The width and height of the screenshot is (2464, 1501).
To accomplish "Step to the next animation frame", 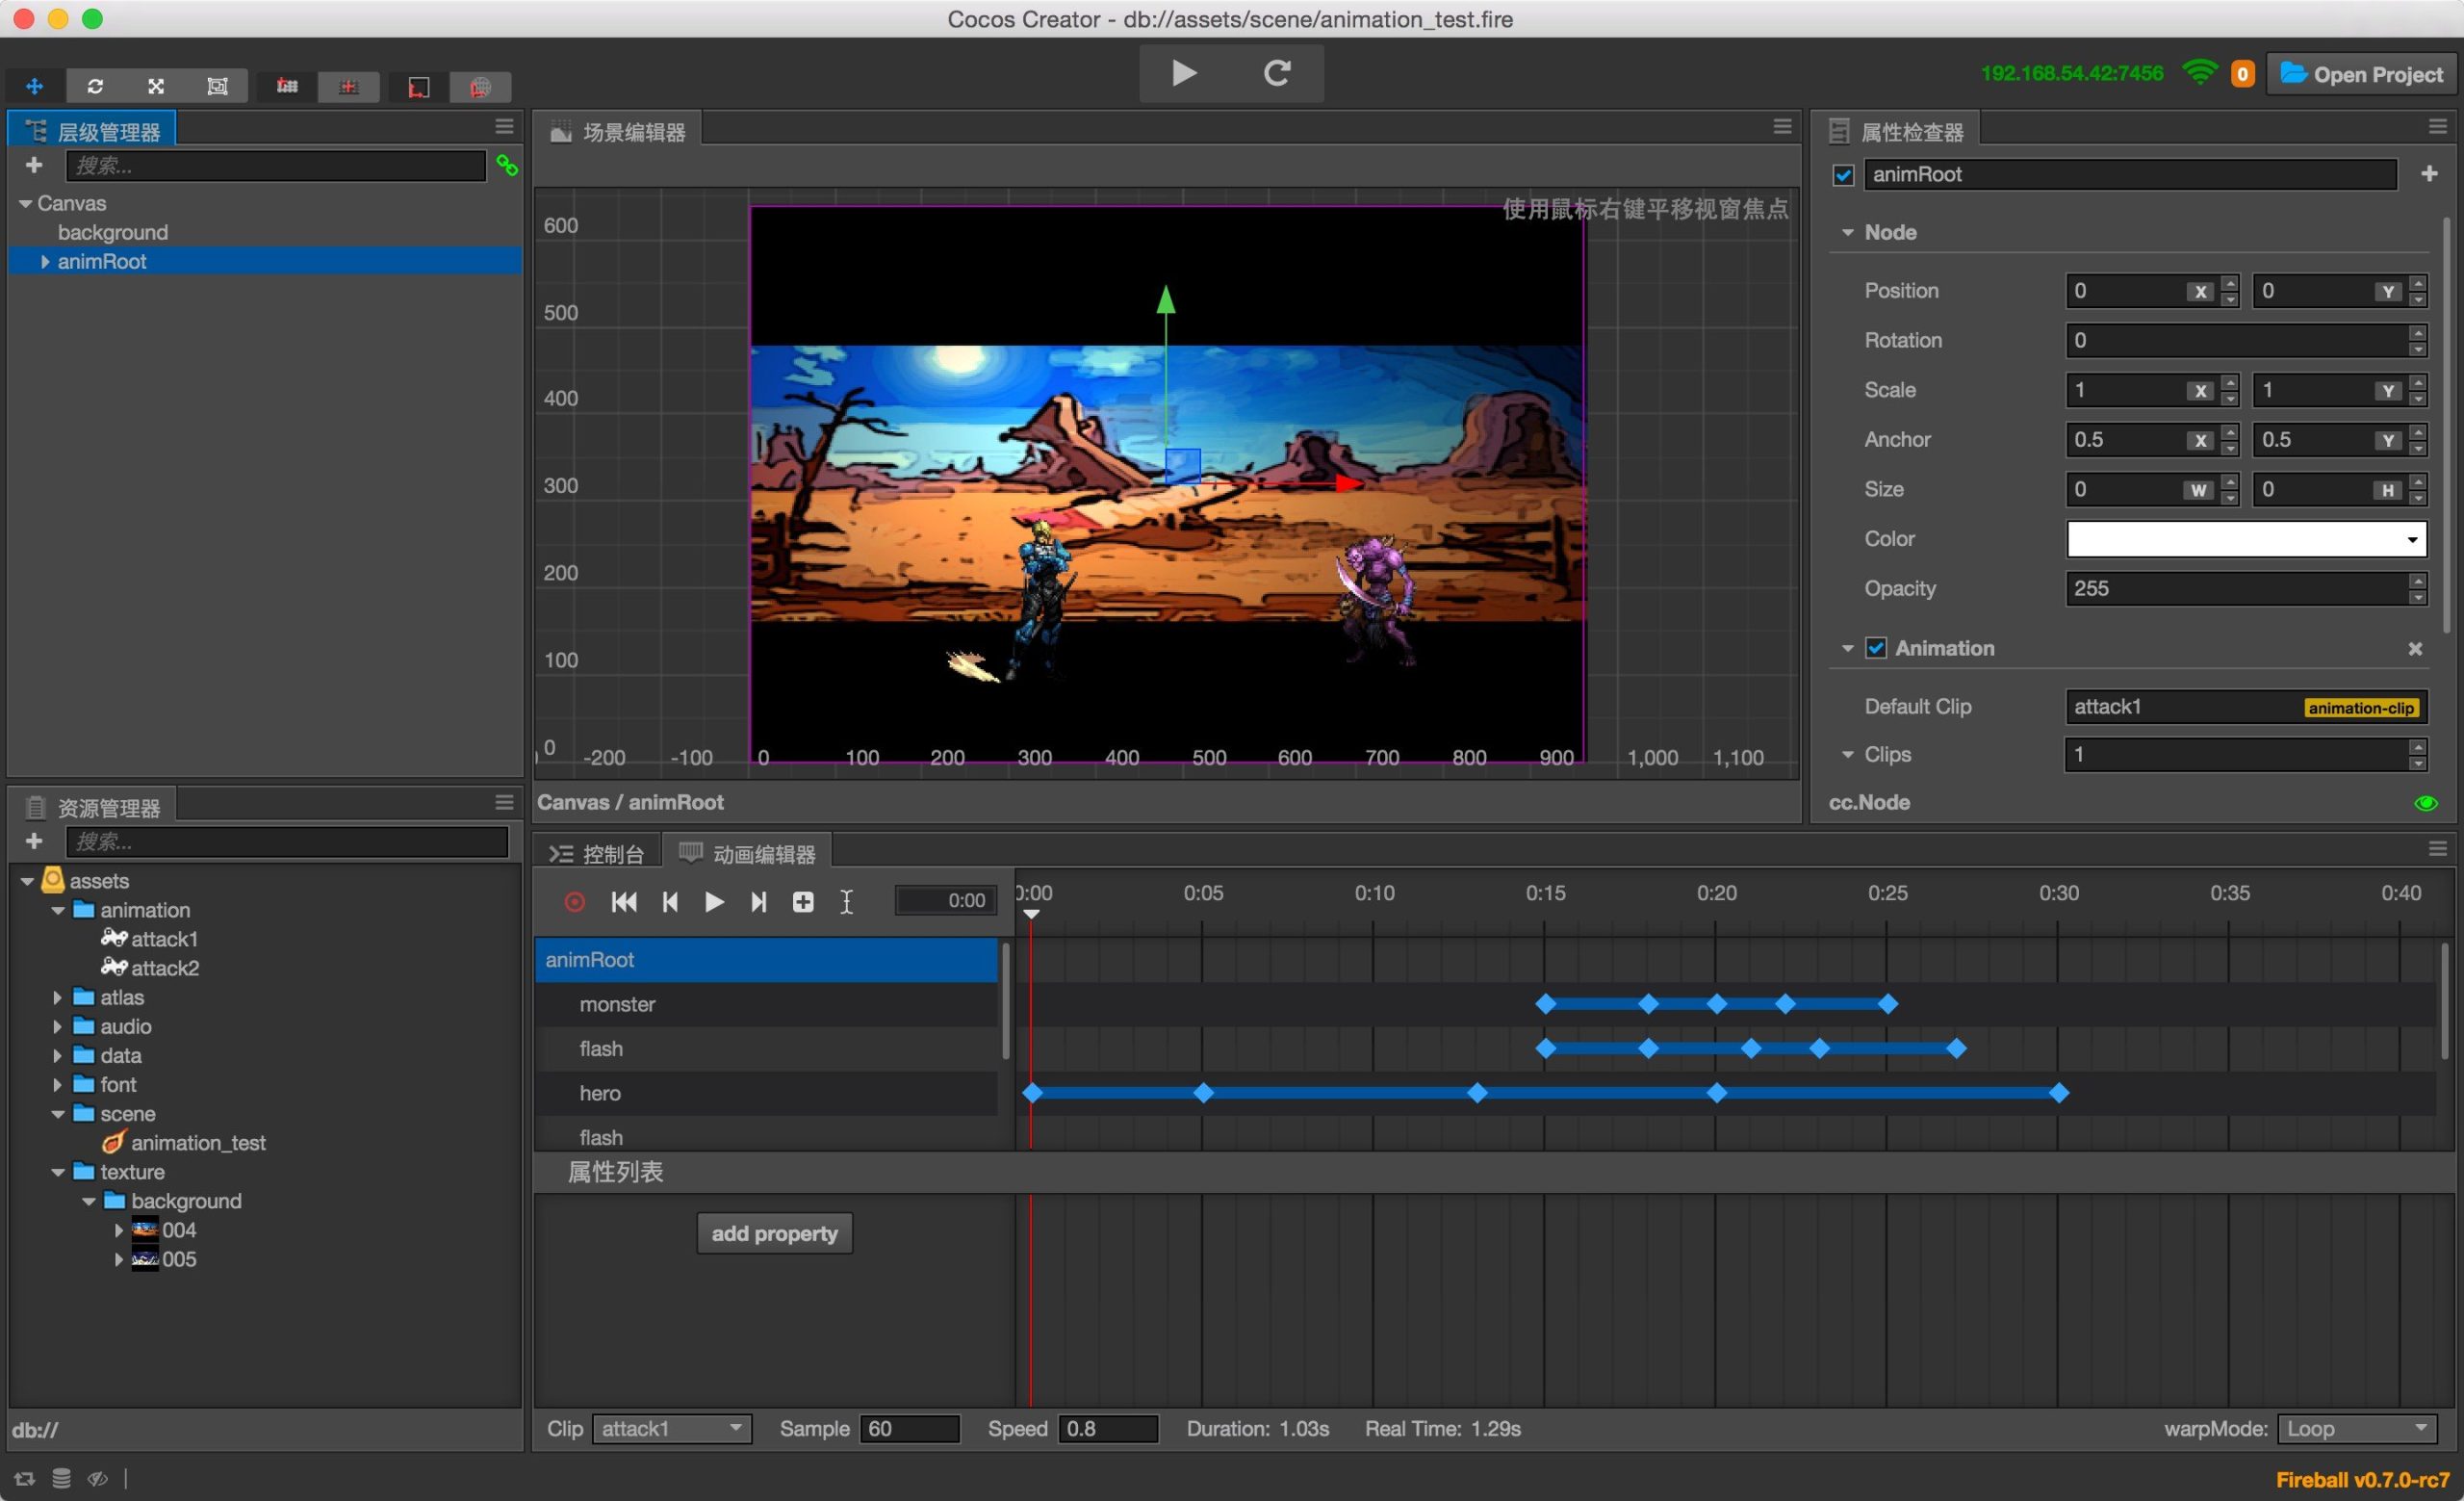I will (758, 902).
